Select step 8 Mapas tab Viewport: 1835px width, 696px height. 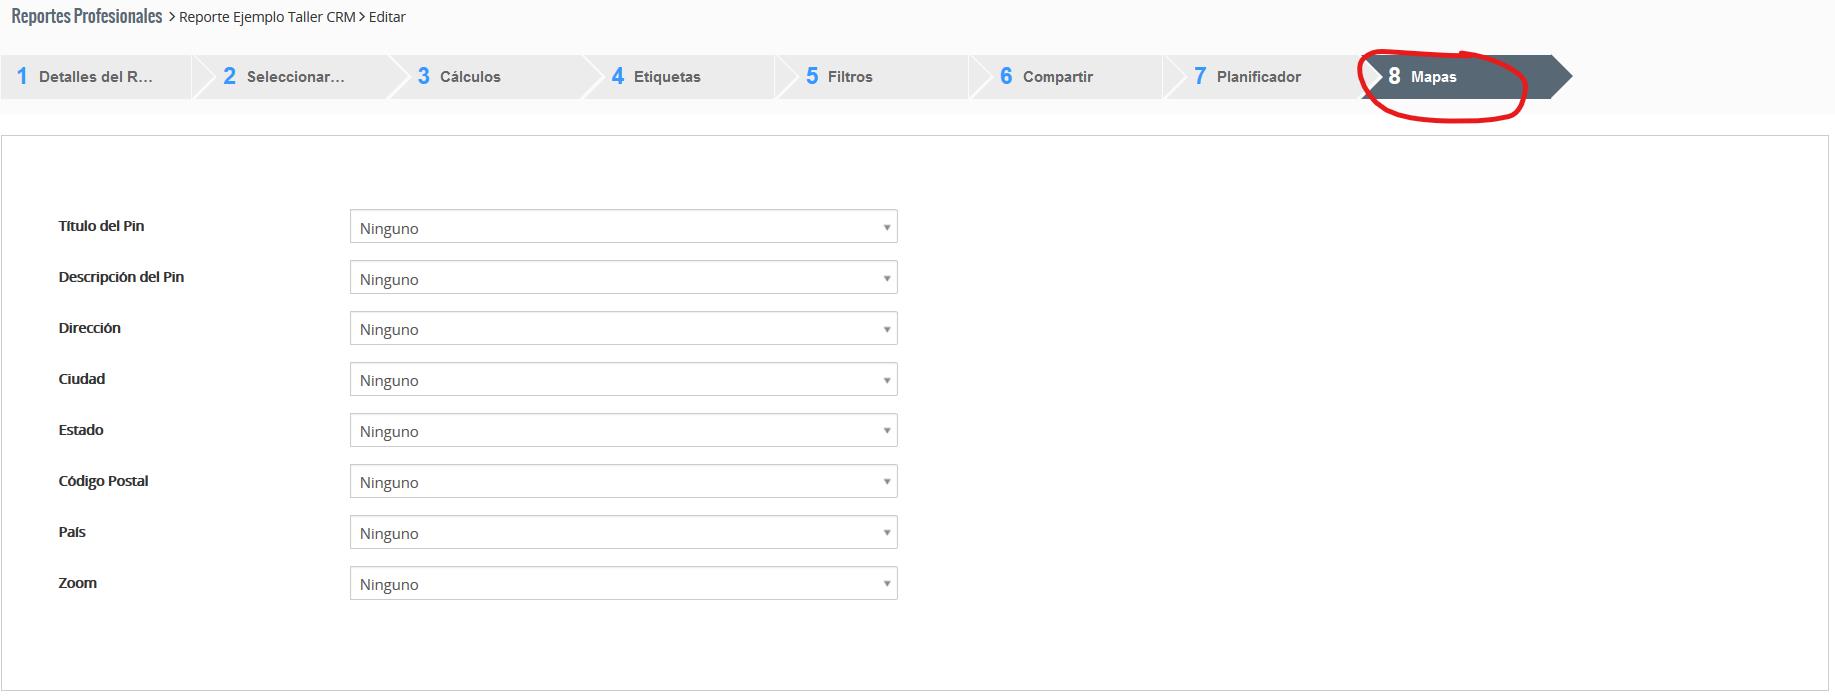(1432, 77)
